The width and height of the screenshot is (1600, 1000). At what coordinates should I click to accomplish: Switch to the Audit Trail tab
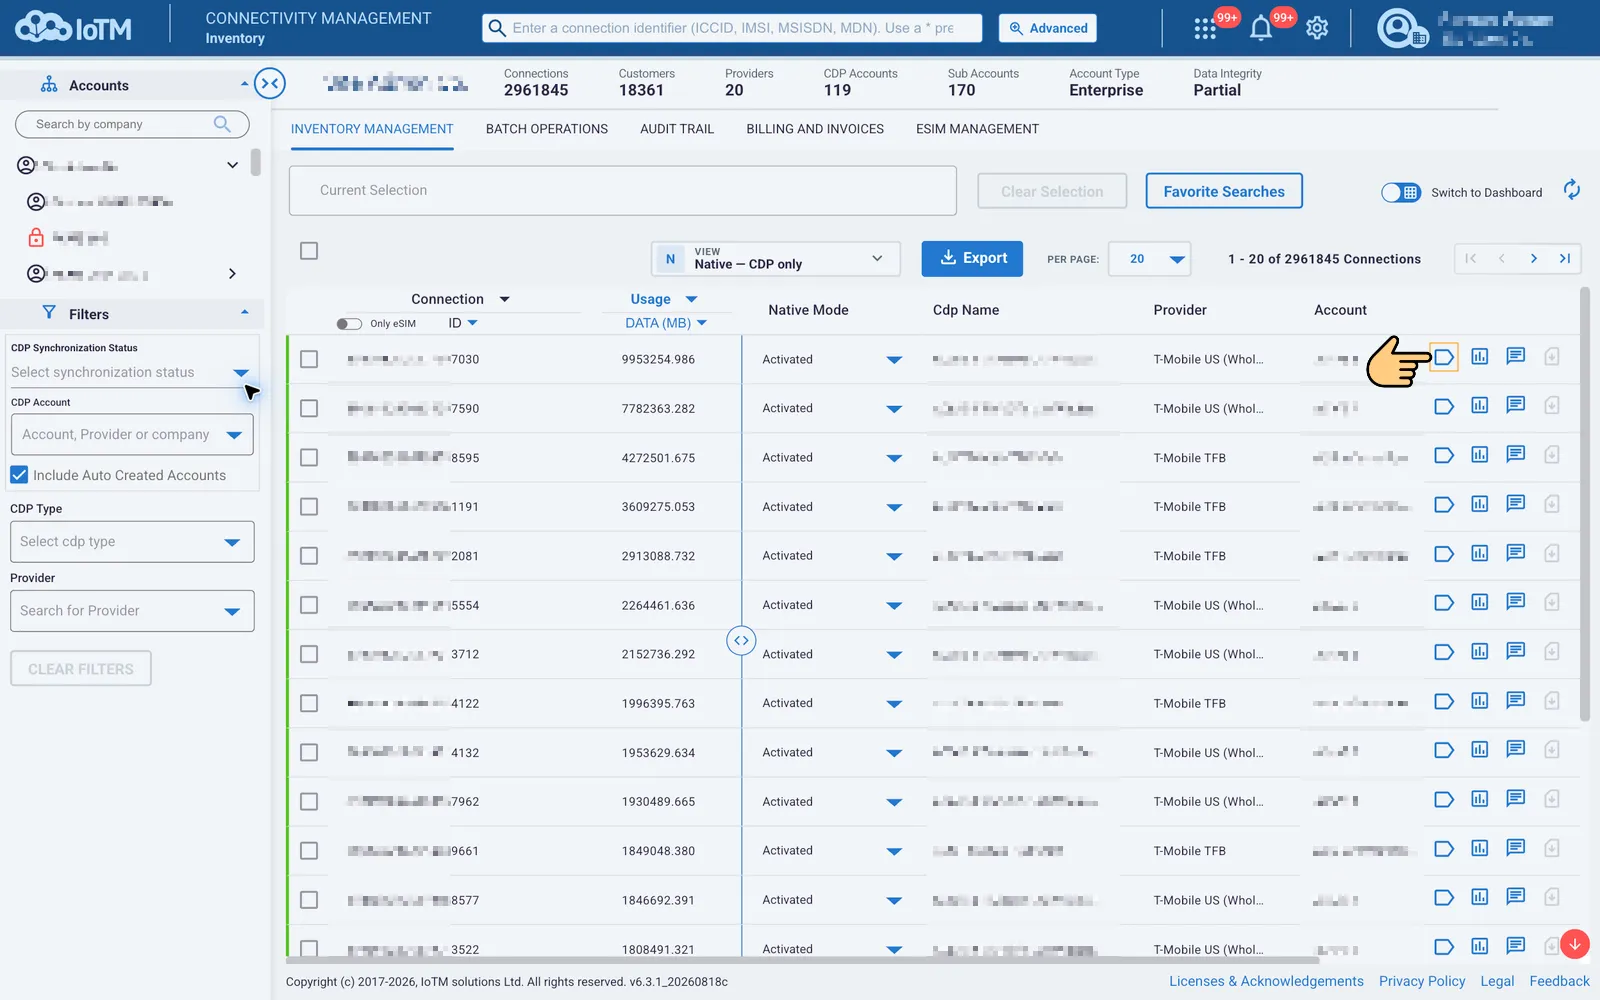pyautogui.click(x=677, y=129)
